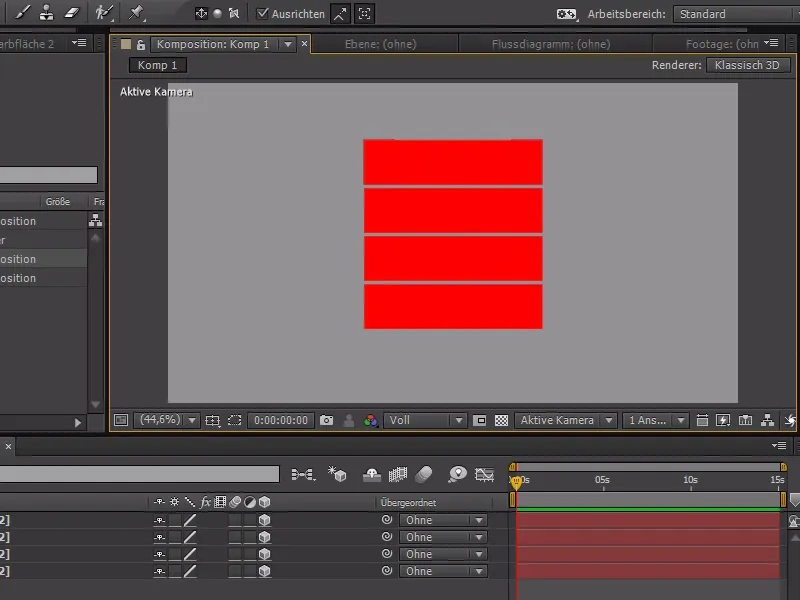Toggle the Ausrichten checkbox

click(x=263, y=14)
